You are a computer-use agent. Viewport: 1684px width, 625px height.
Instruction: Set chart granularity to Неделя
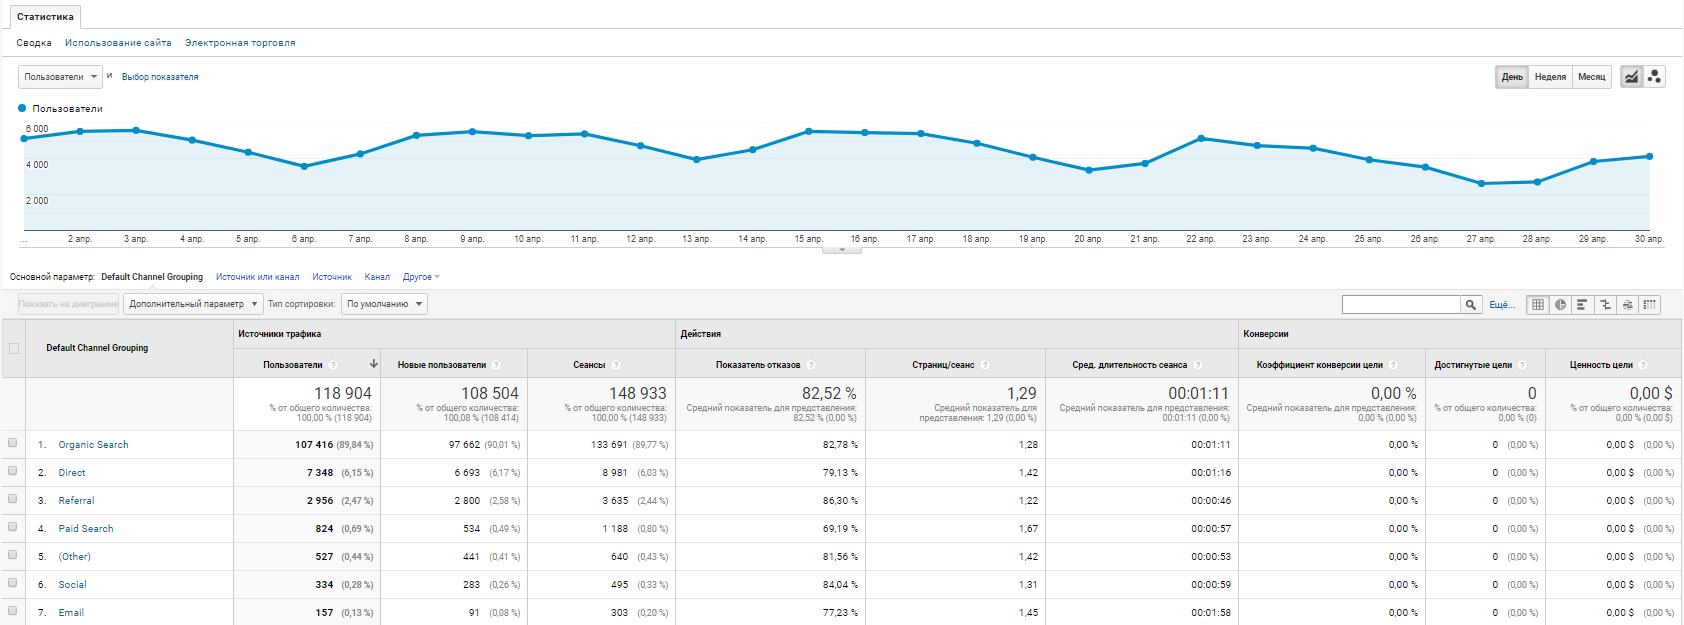[x=1550, y=77]
